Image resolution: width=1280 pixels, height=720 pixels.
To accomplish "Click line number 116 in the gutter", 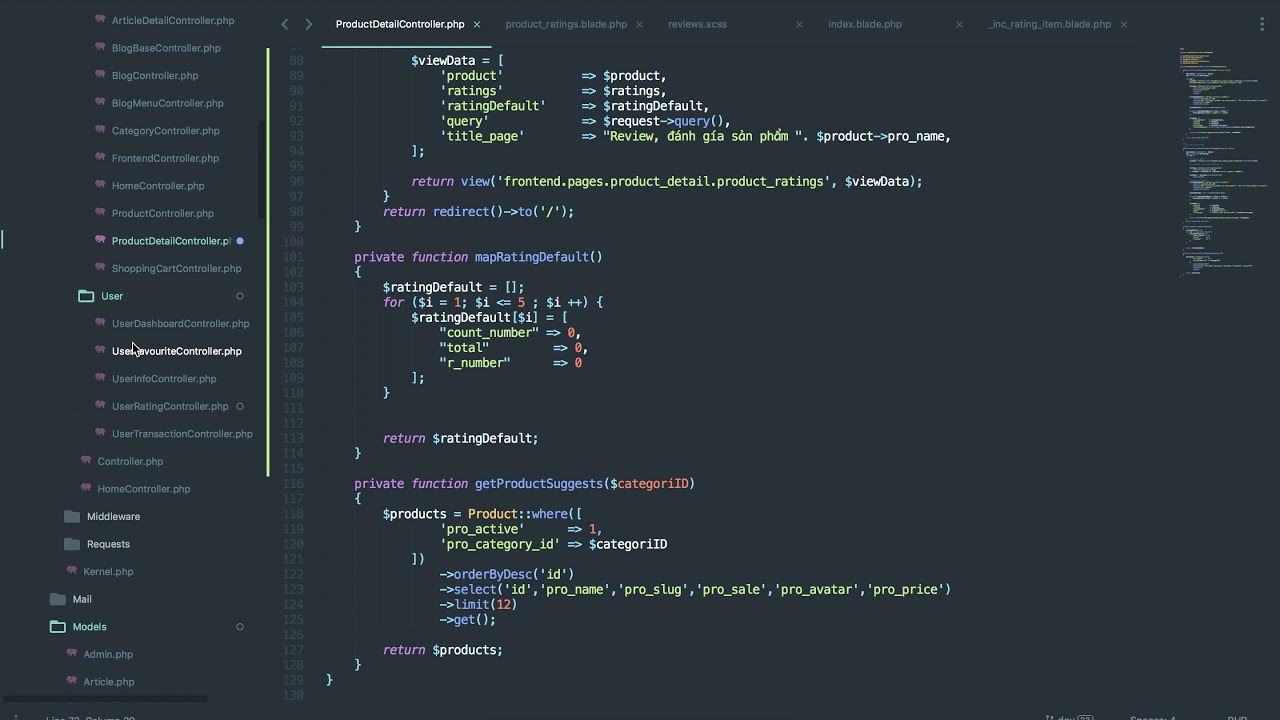I will click(293, 483).
